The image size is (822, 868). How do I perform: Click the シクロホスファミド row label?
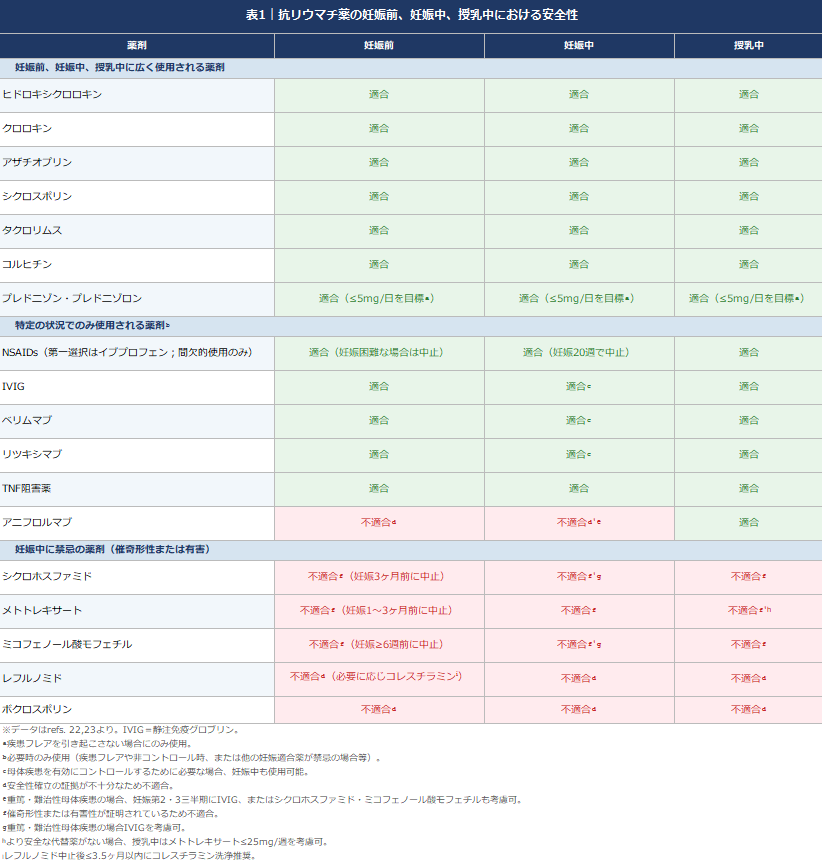[47, 577]
